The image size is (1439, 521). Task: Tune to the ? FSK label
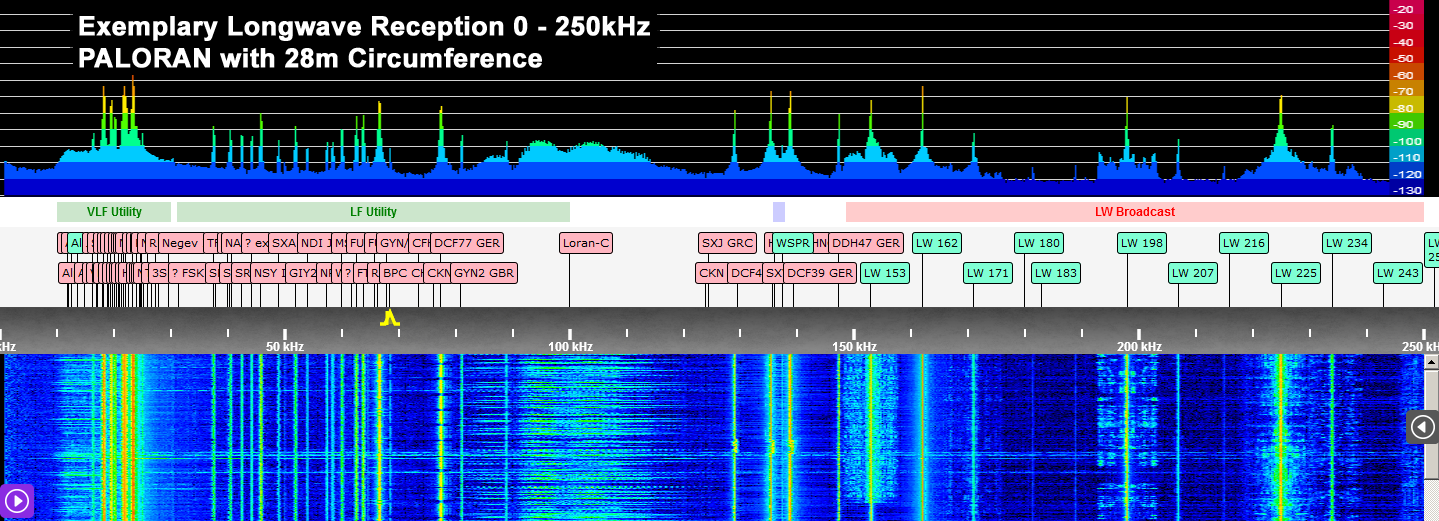[187, 272]
